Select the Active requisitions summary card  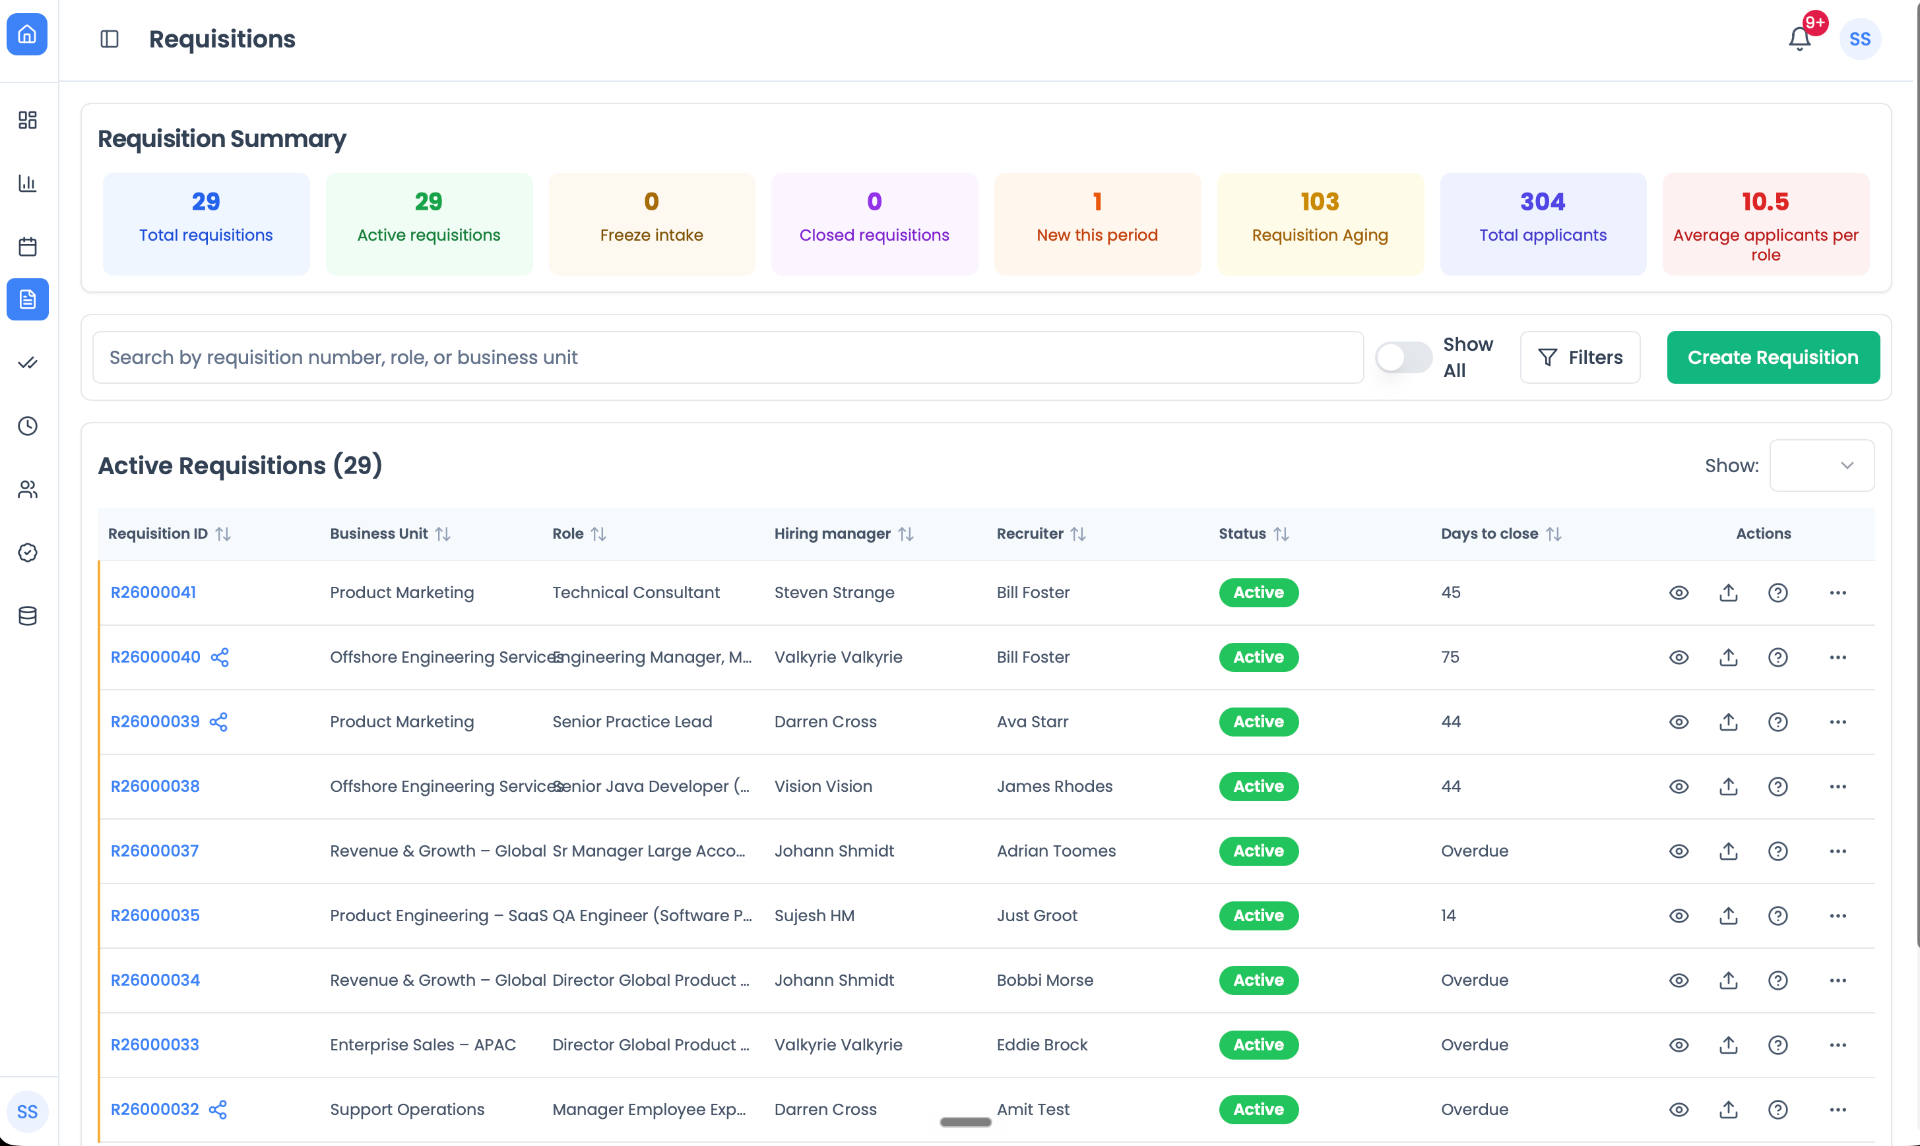point(429,223)
